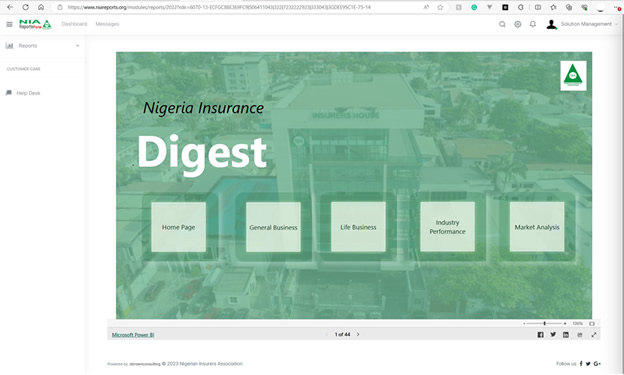Click the user avatar icon
The height and width of the screenshot is (375, 624).
point(551,25)
